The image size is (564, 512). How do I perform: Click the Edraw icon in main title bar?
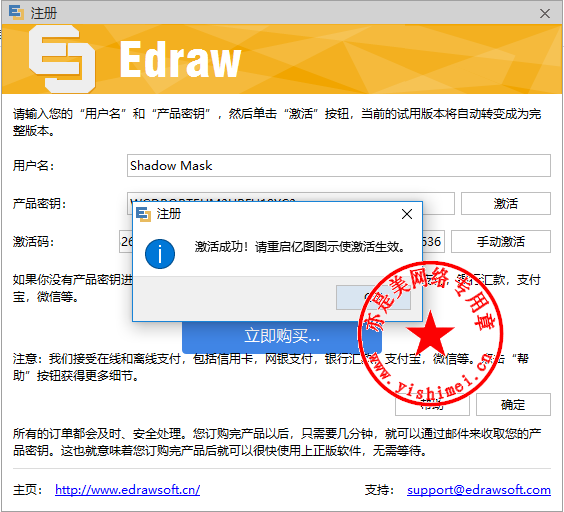tap(16, 13)
